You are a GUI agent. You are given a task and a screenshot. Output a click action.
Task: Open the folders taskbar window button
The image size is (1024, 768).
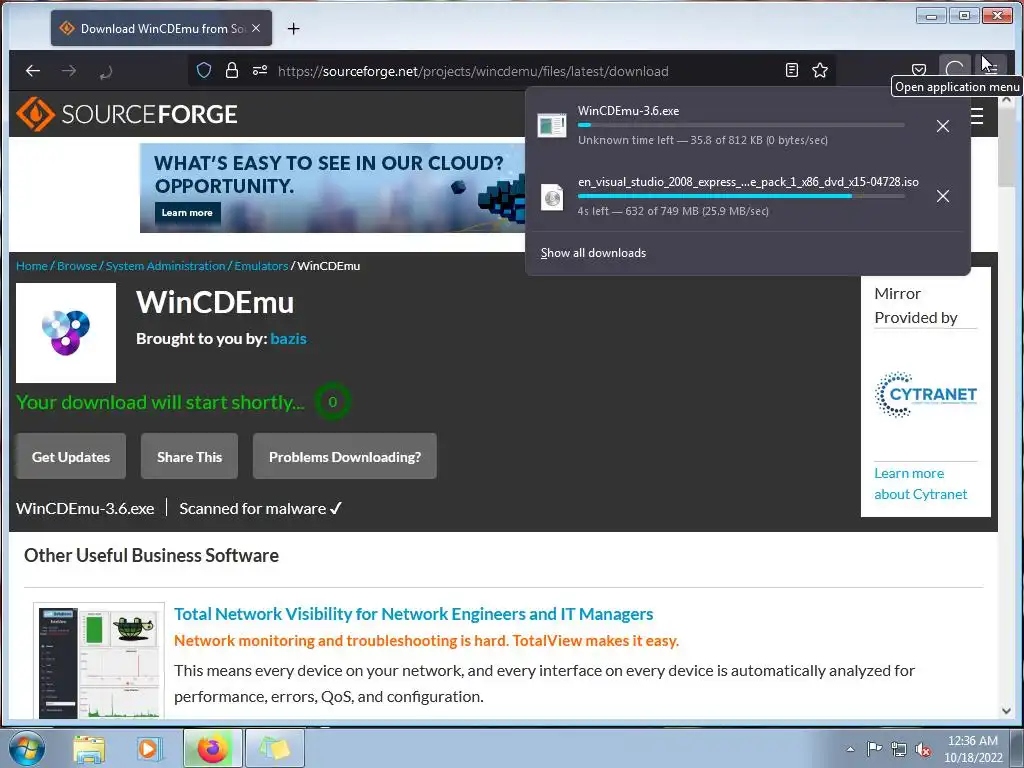pyautogui.click(x=274, y=749)
